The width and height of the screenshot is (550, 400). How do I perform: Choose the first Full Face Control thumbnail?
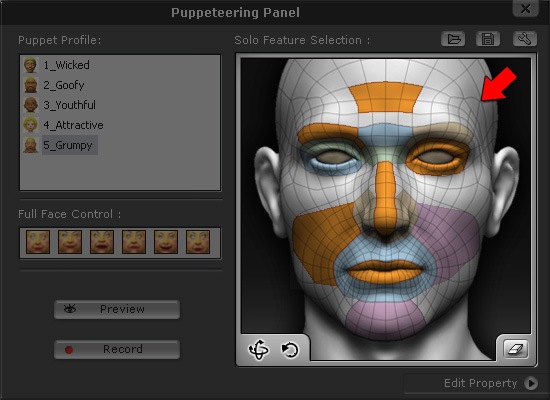tap(38, 242)
